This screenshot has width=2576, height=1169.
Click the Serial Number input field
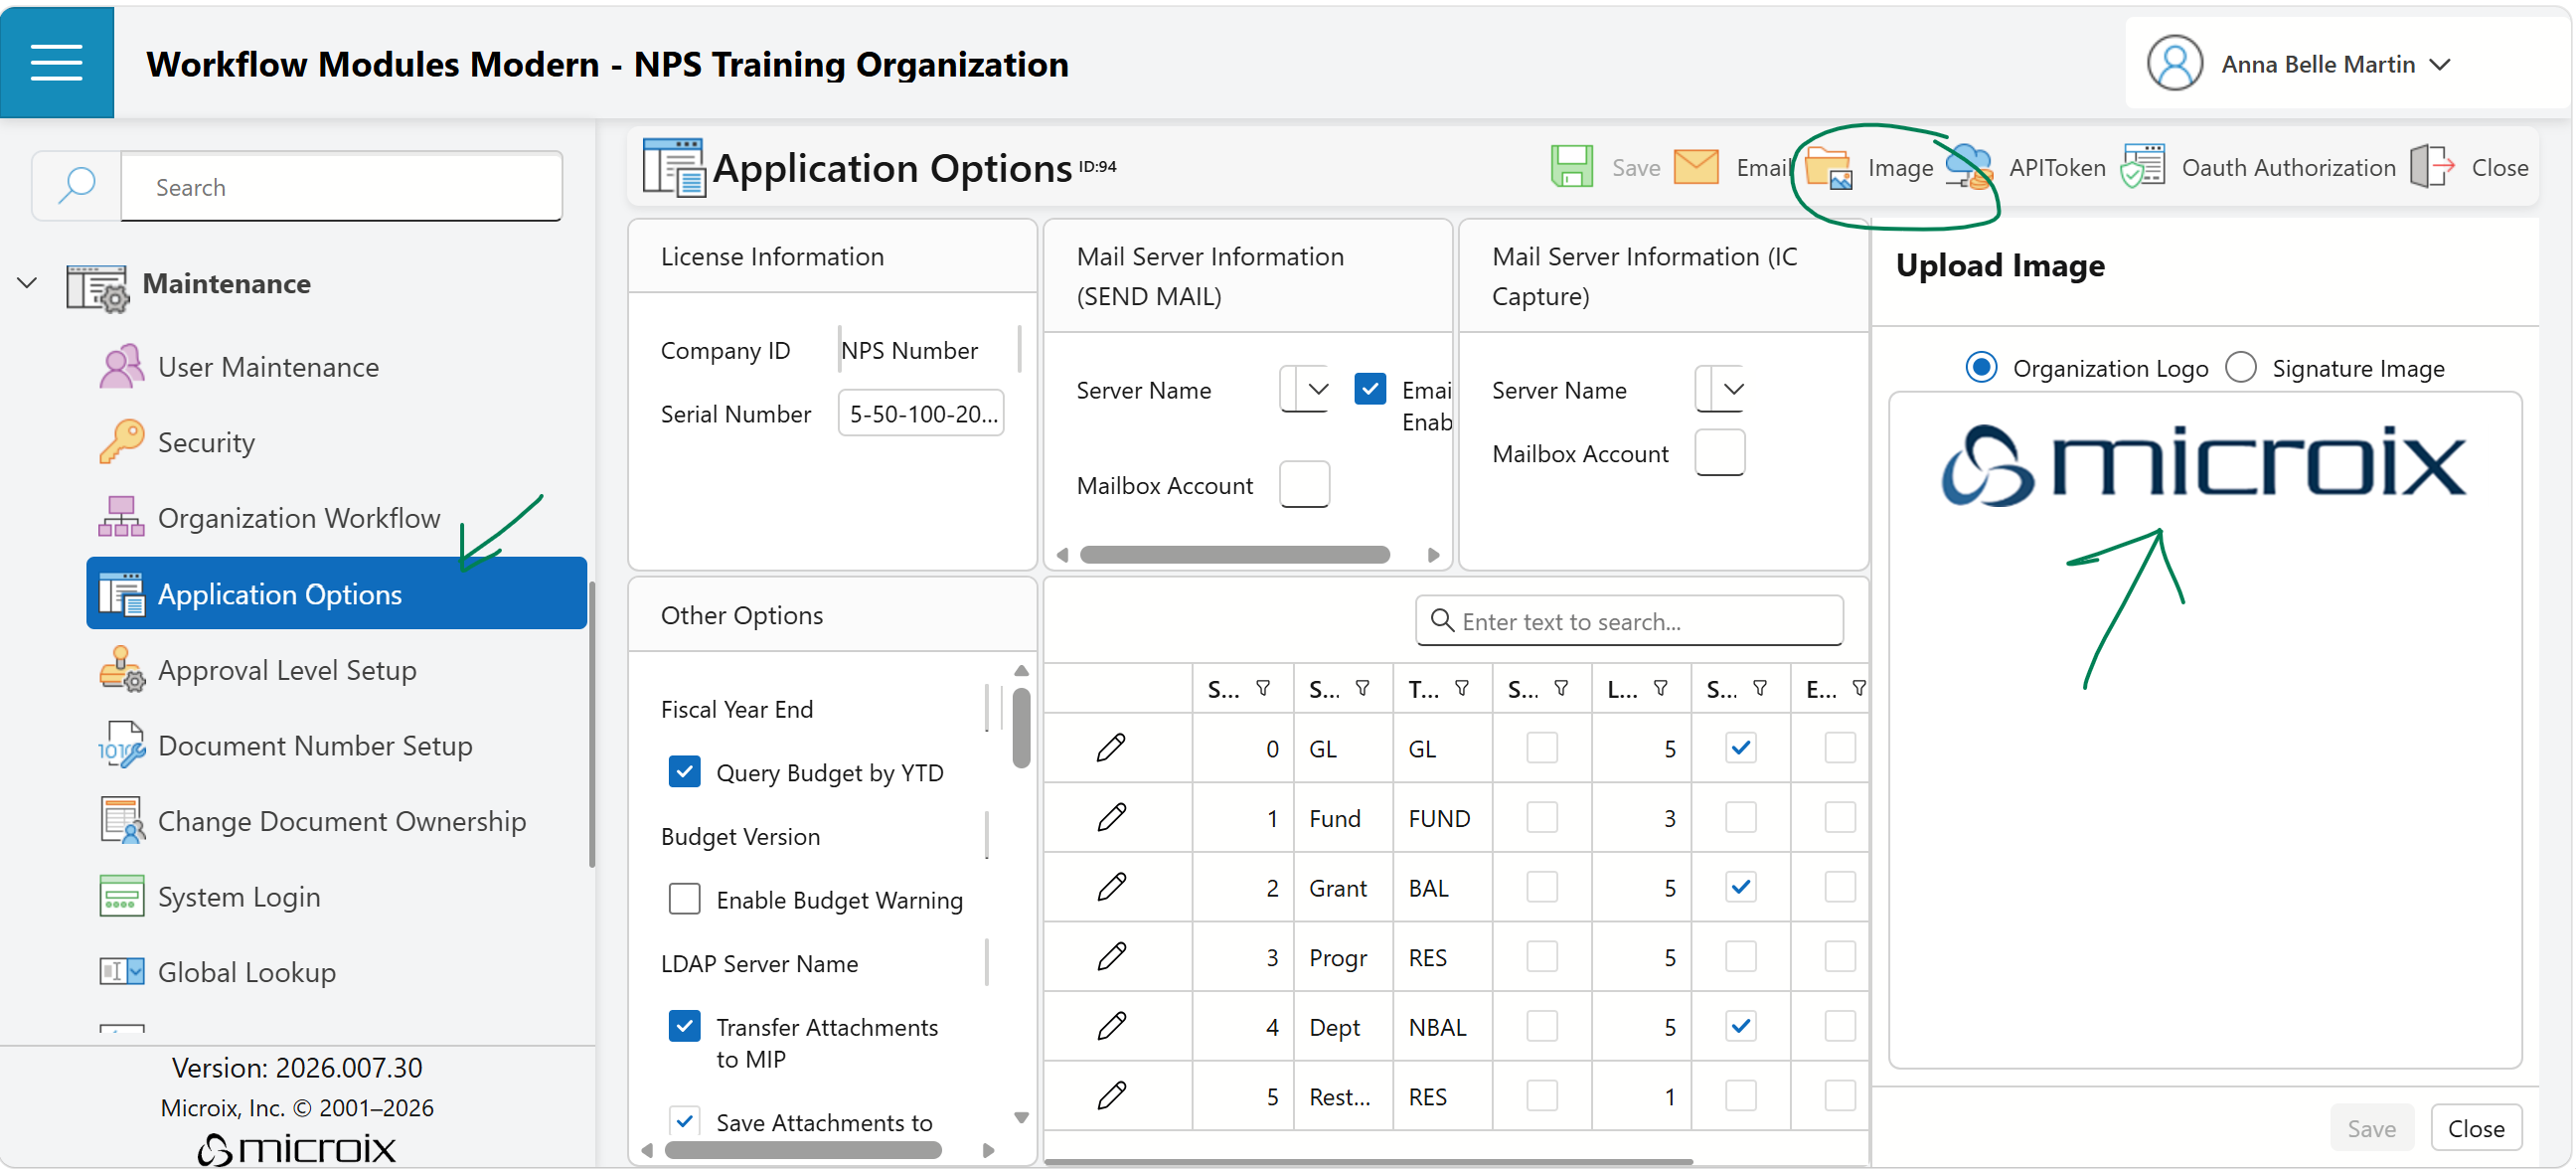[x=921, y=413]
